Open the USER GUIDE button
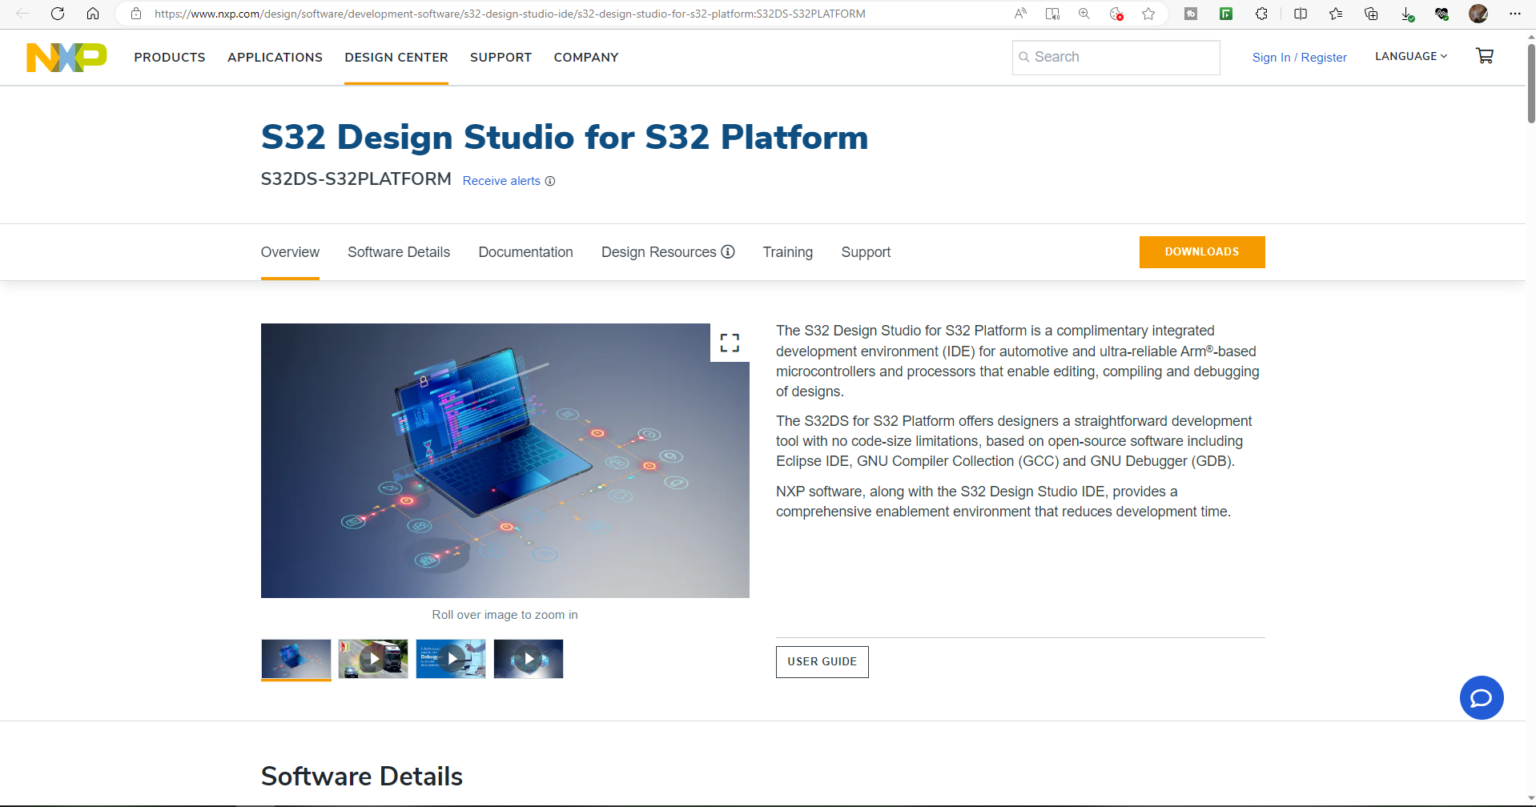This screenshot has height=807, width=1536. coord(821,662)
